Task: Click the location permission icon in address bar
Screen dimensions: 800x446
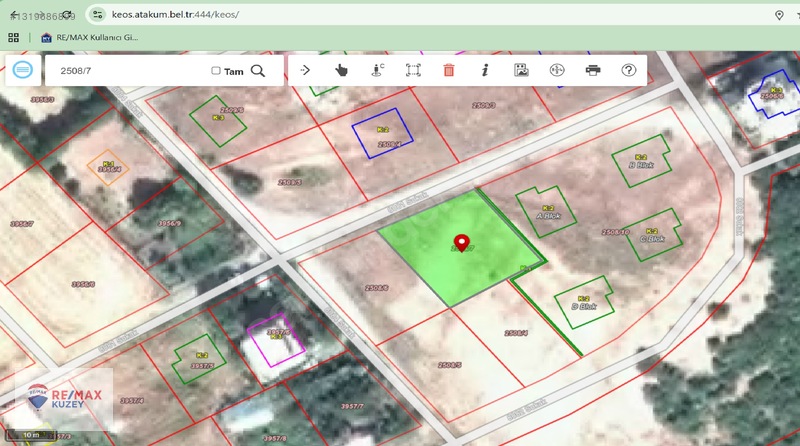Action: [779, 15]
